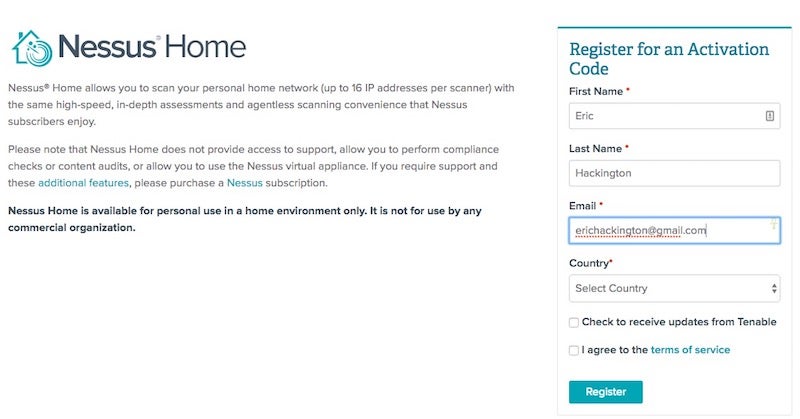
Task: Click the "Check to receive updates from Tenable" label
Action: (x=679, y=322)
